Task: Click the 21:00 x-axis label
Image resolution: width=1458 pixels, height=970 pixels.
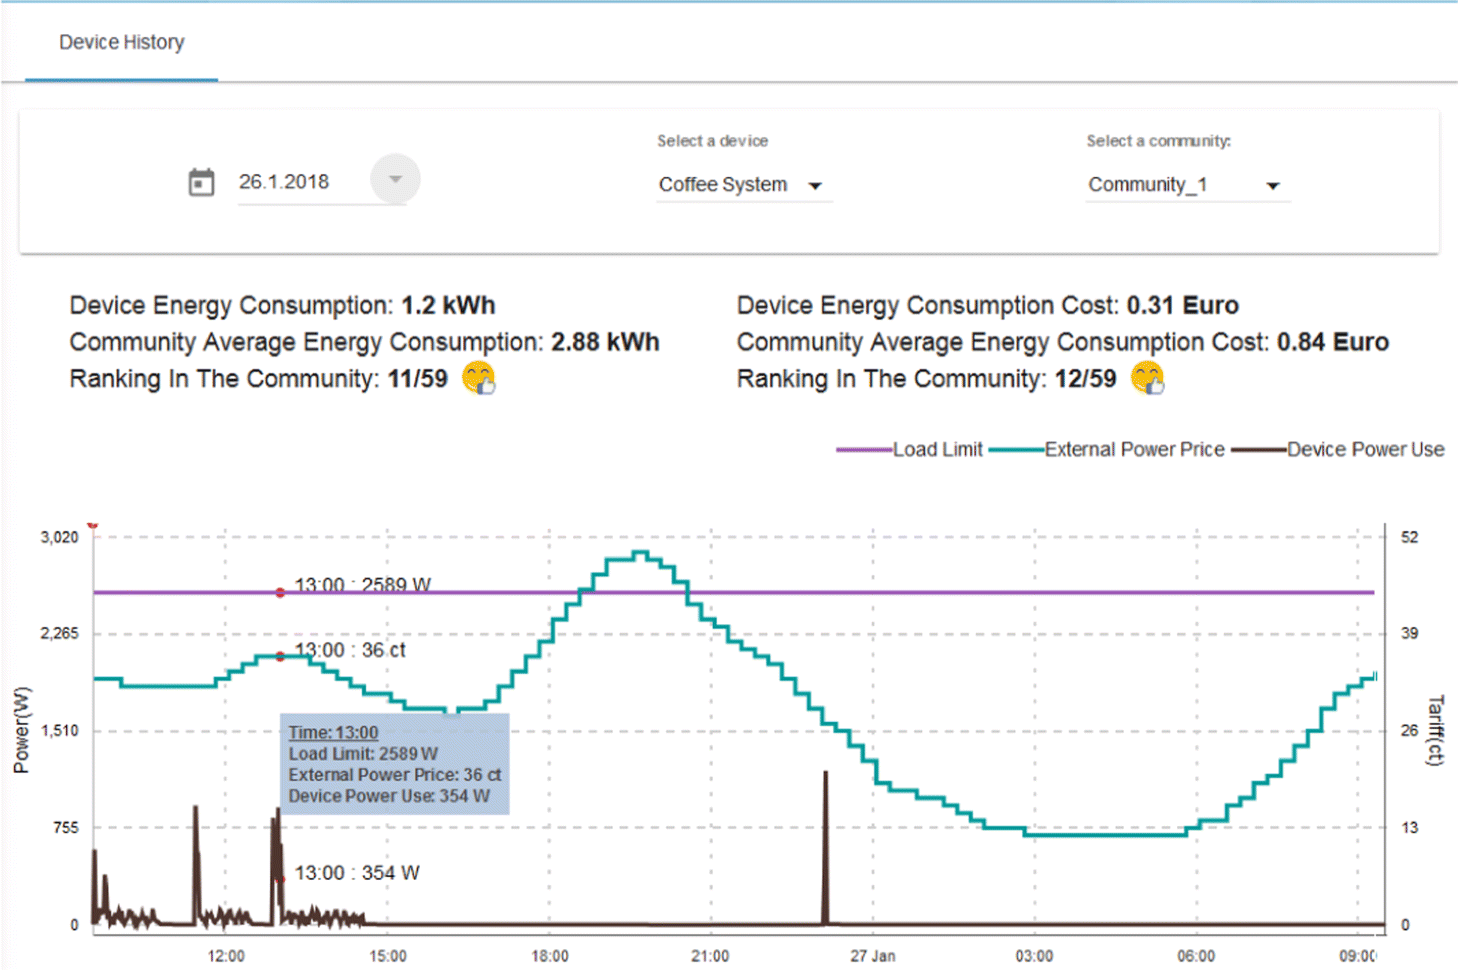Action: click(710, 956)
